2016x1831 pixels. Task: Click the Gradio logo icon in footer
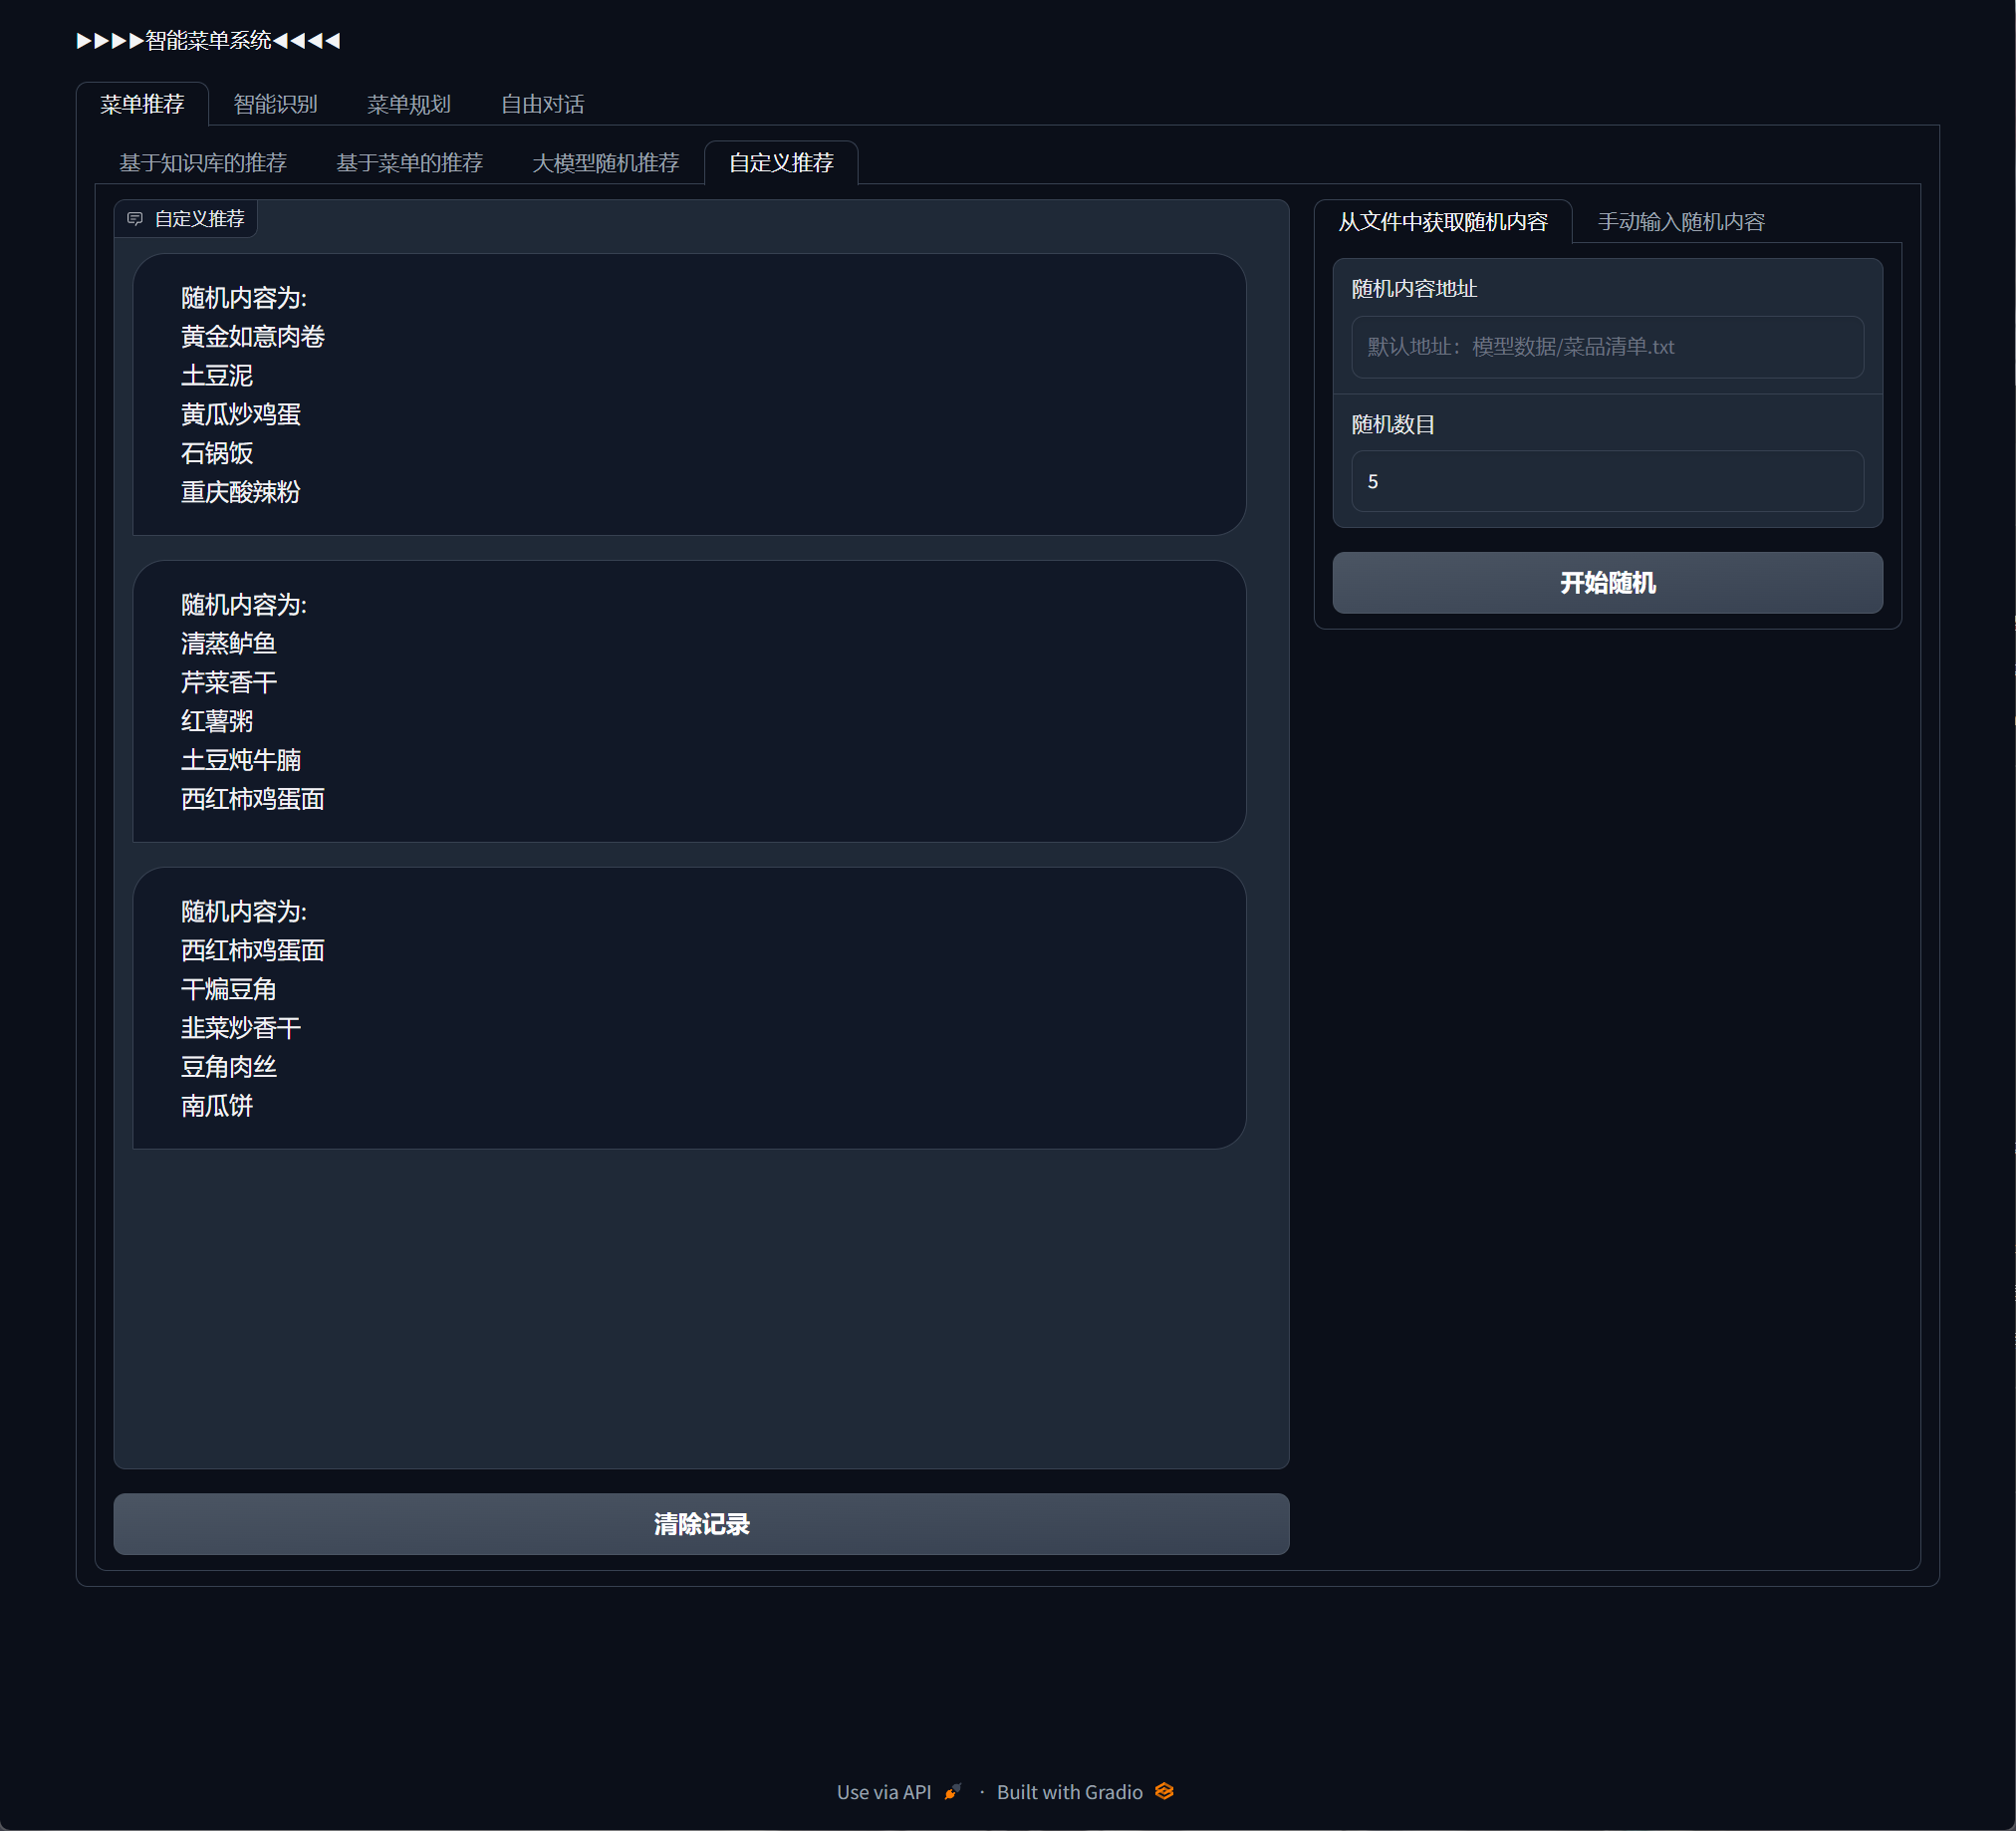pos(1164,1791)
